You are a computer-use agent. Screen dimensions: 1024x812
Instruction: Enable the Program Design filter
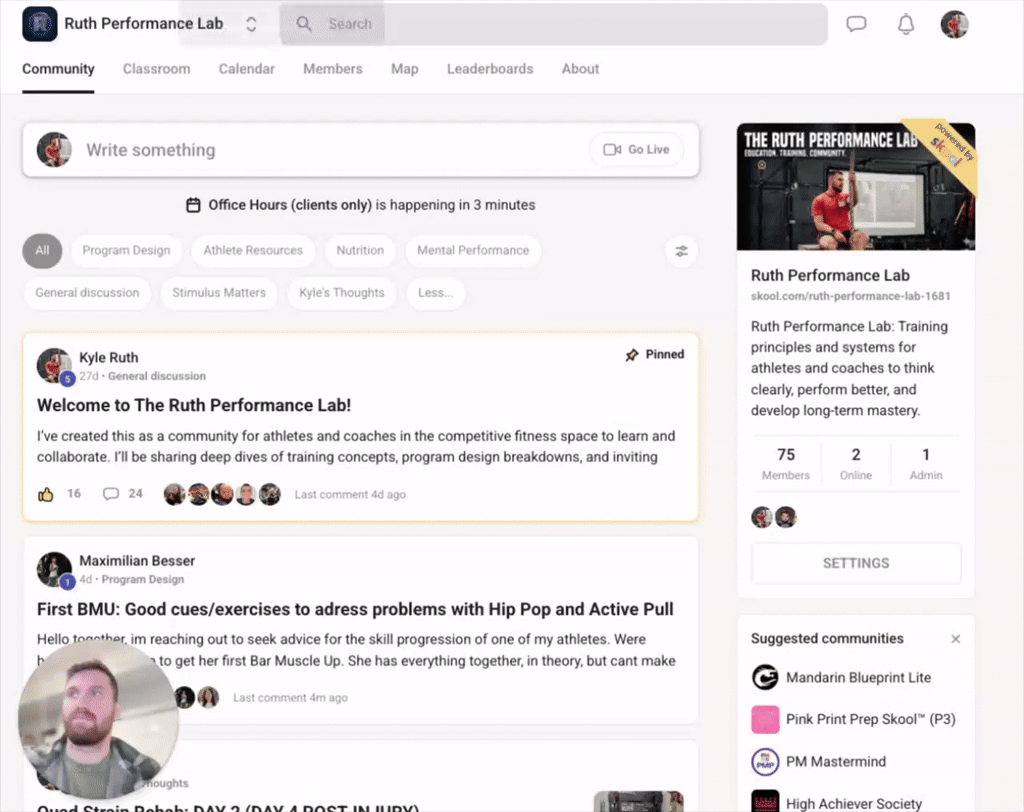[x=126, y=251]
